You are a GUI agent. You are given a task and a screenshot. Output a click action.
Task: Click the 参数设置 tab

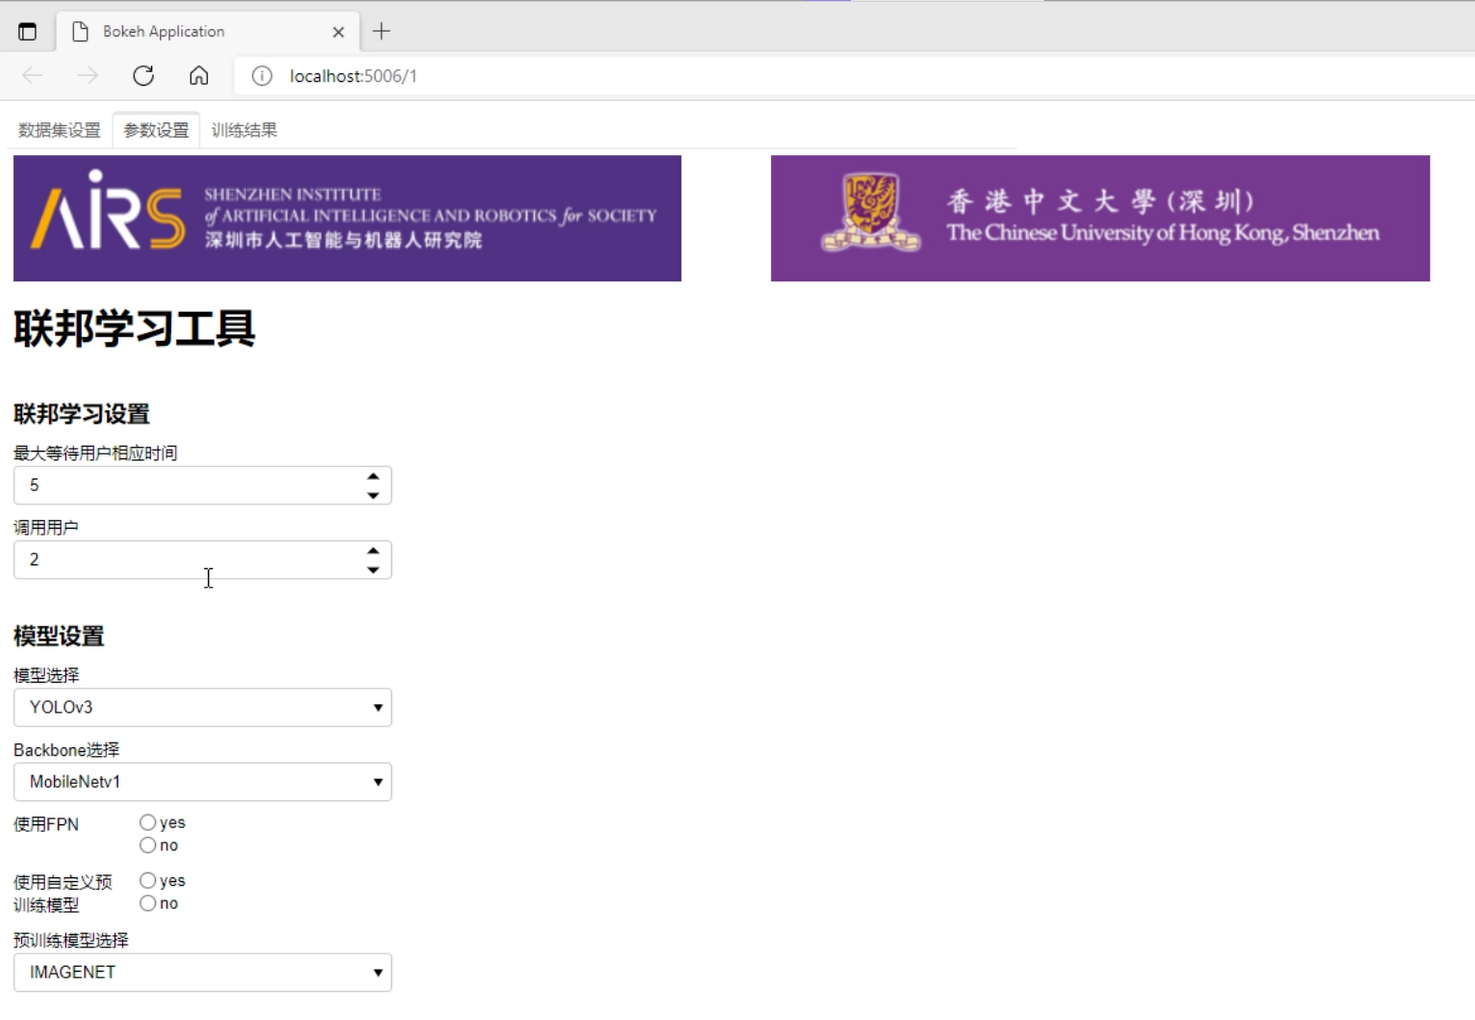click(x=155, y=129)
